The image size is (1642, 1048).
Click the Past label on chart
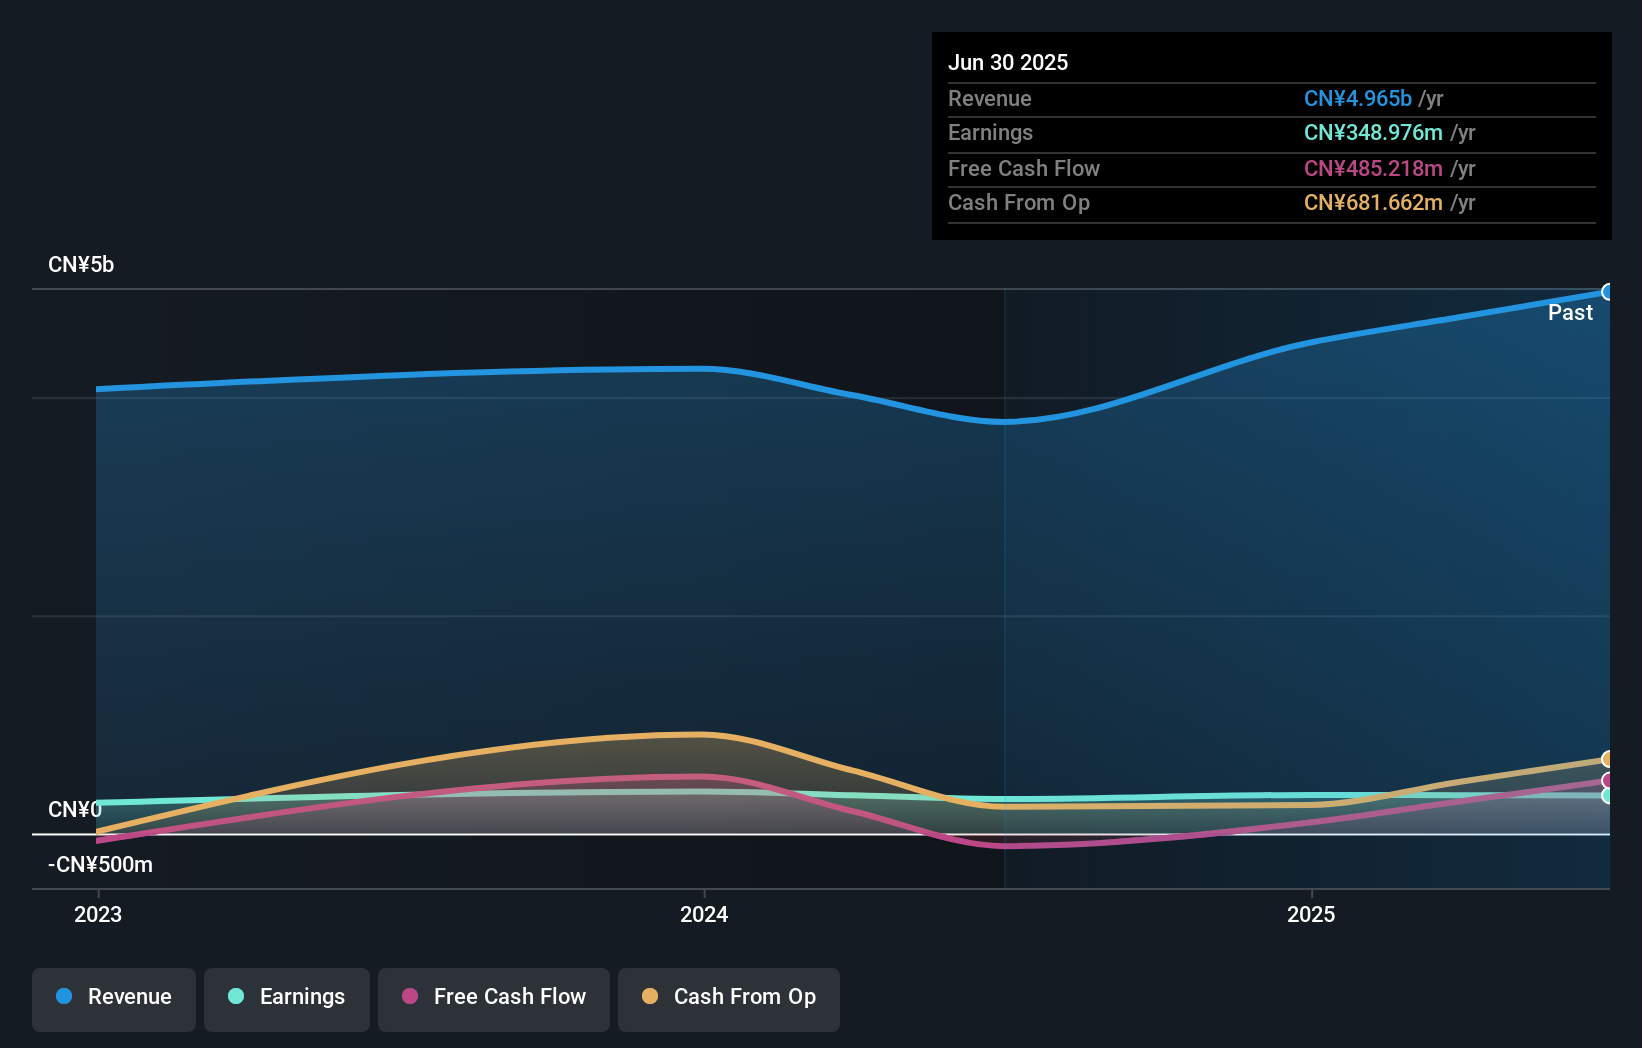(x=1570, y=312)
